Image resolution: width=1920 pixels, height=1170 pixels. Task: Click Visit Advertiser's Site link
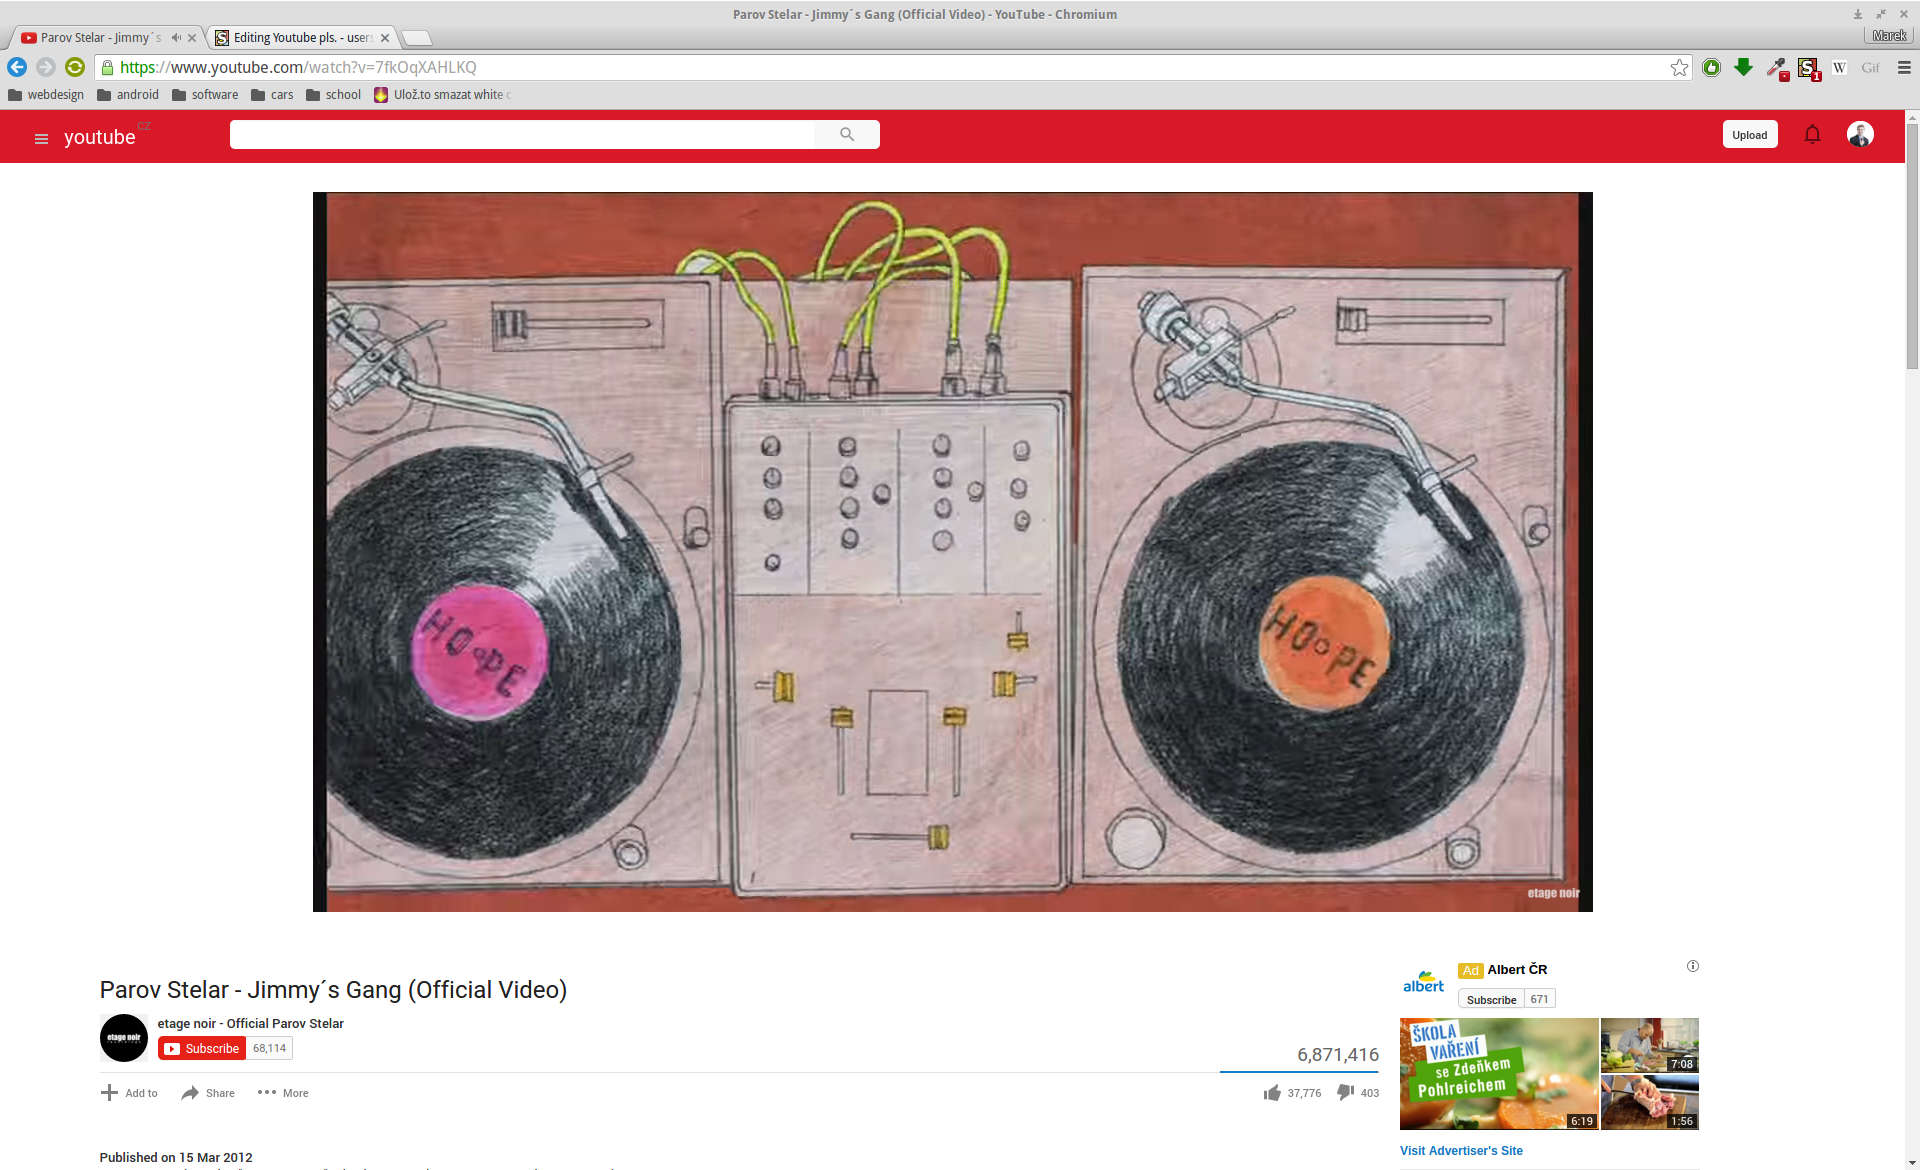pos(1461,1151)
